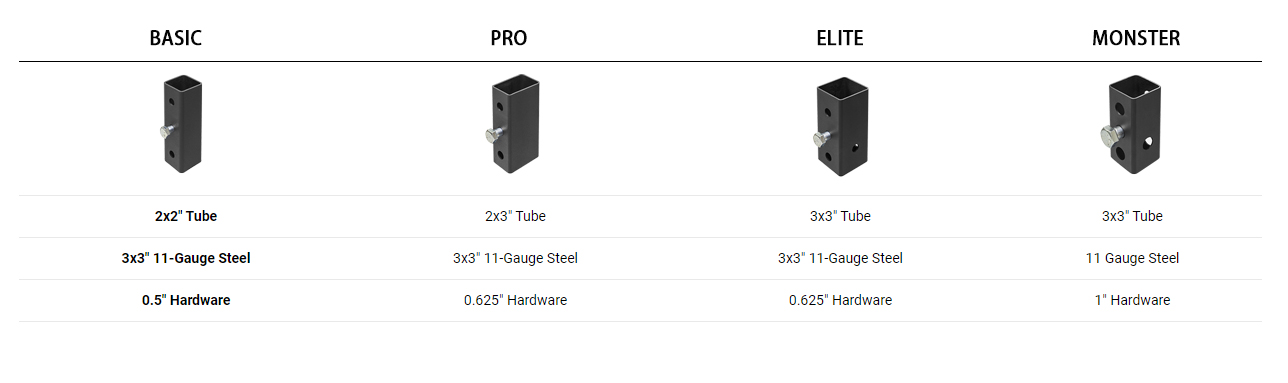Select the MONSTER column header
1288x383 pixels.
1136,38
